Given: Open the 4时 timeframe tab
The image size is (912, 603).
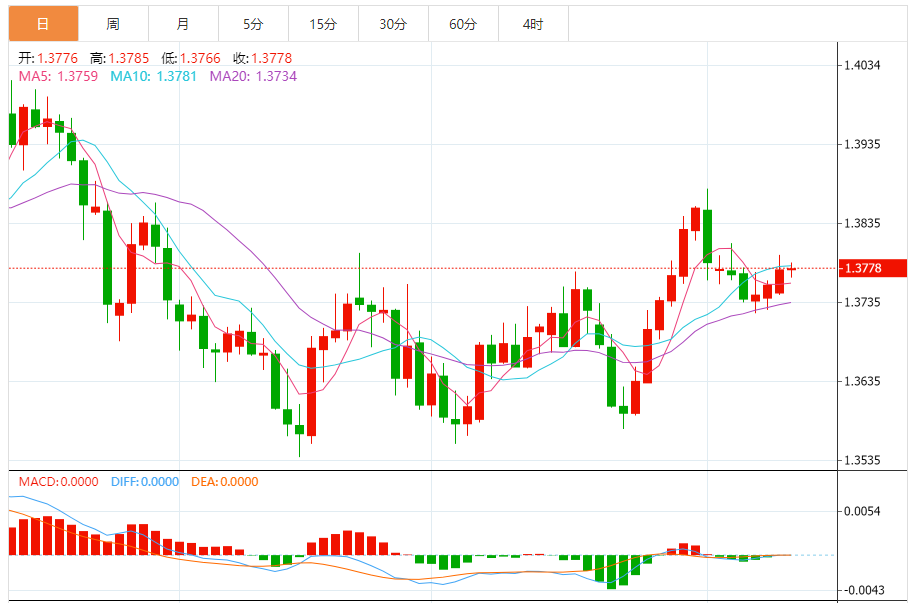Looking at the screenshot, I should pos(533,24).
